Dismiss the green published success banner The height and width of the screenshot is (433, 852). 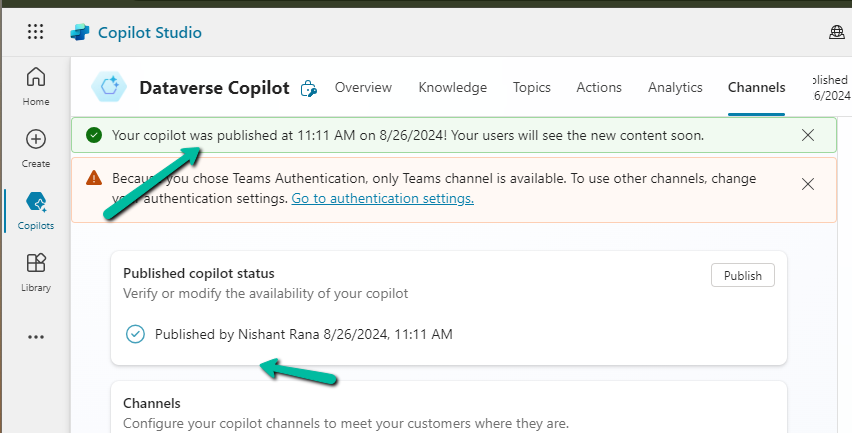pos(808,135)
